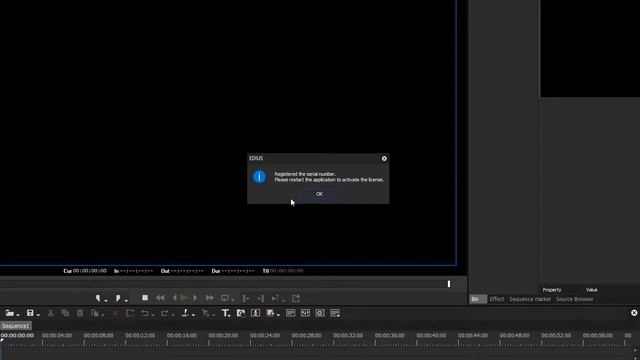Step forward to the next frame

(195, 298)
